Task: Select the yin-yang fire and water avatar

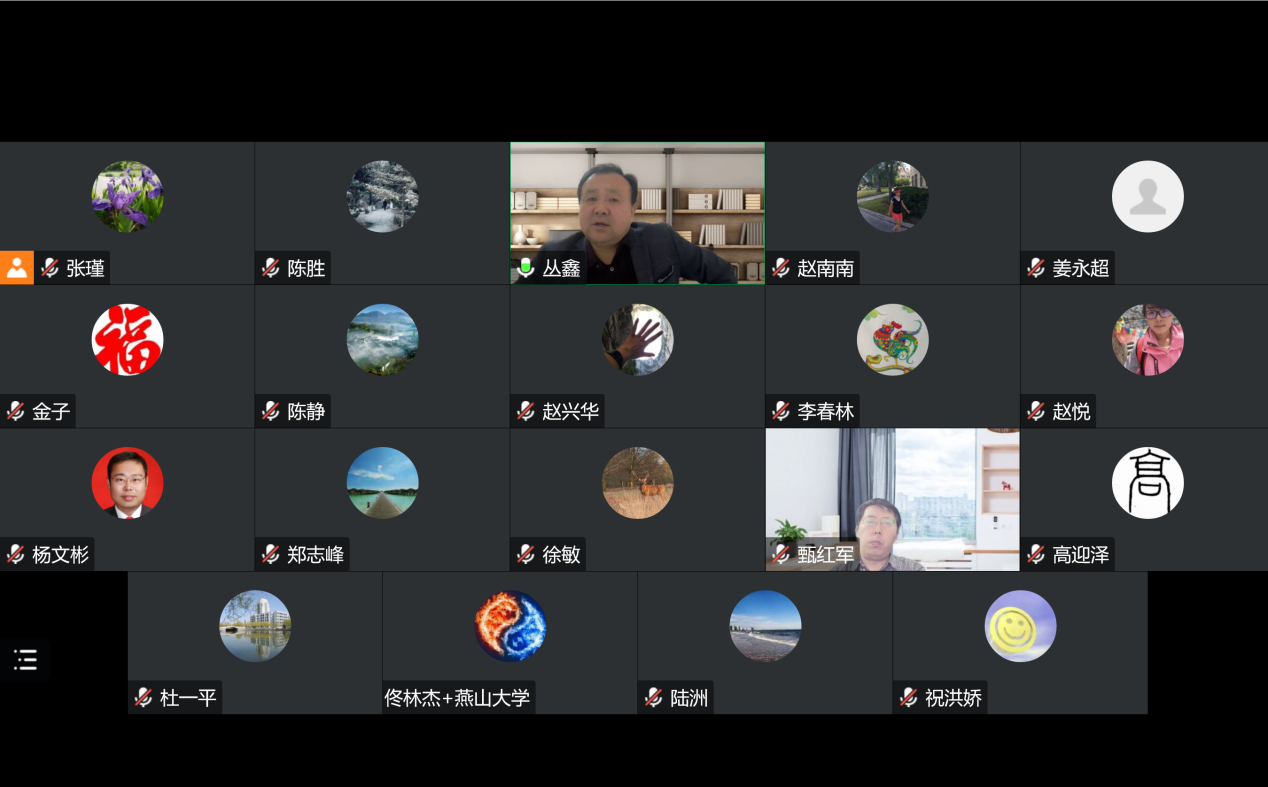Action: tap(510, 626)
